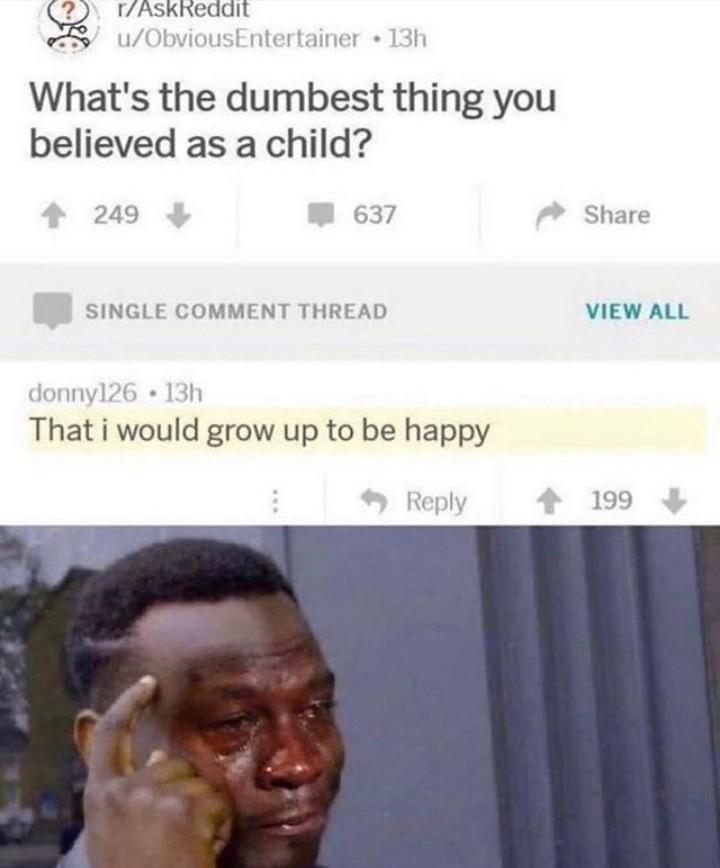Click VIEW ALL comments
The width and height of the screenshot is (720, 868).
tap(638, 312)
